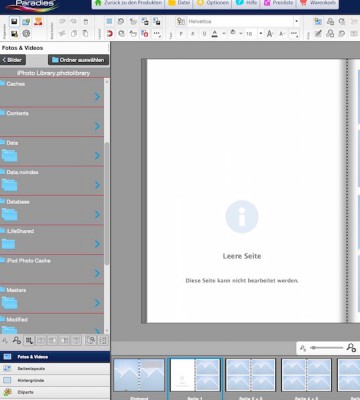Image resolution: width=360 pixels, height=400 pixels.
Task: Click the zoom-in magnifier below folder list
Action: (x=16, y=340)
